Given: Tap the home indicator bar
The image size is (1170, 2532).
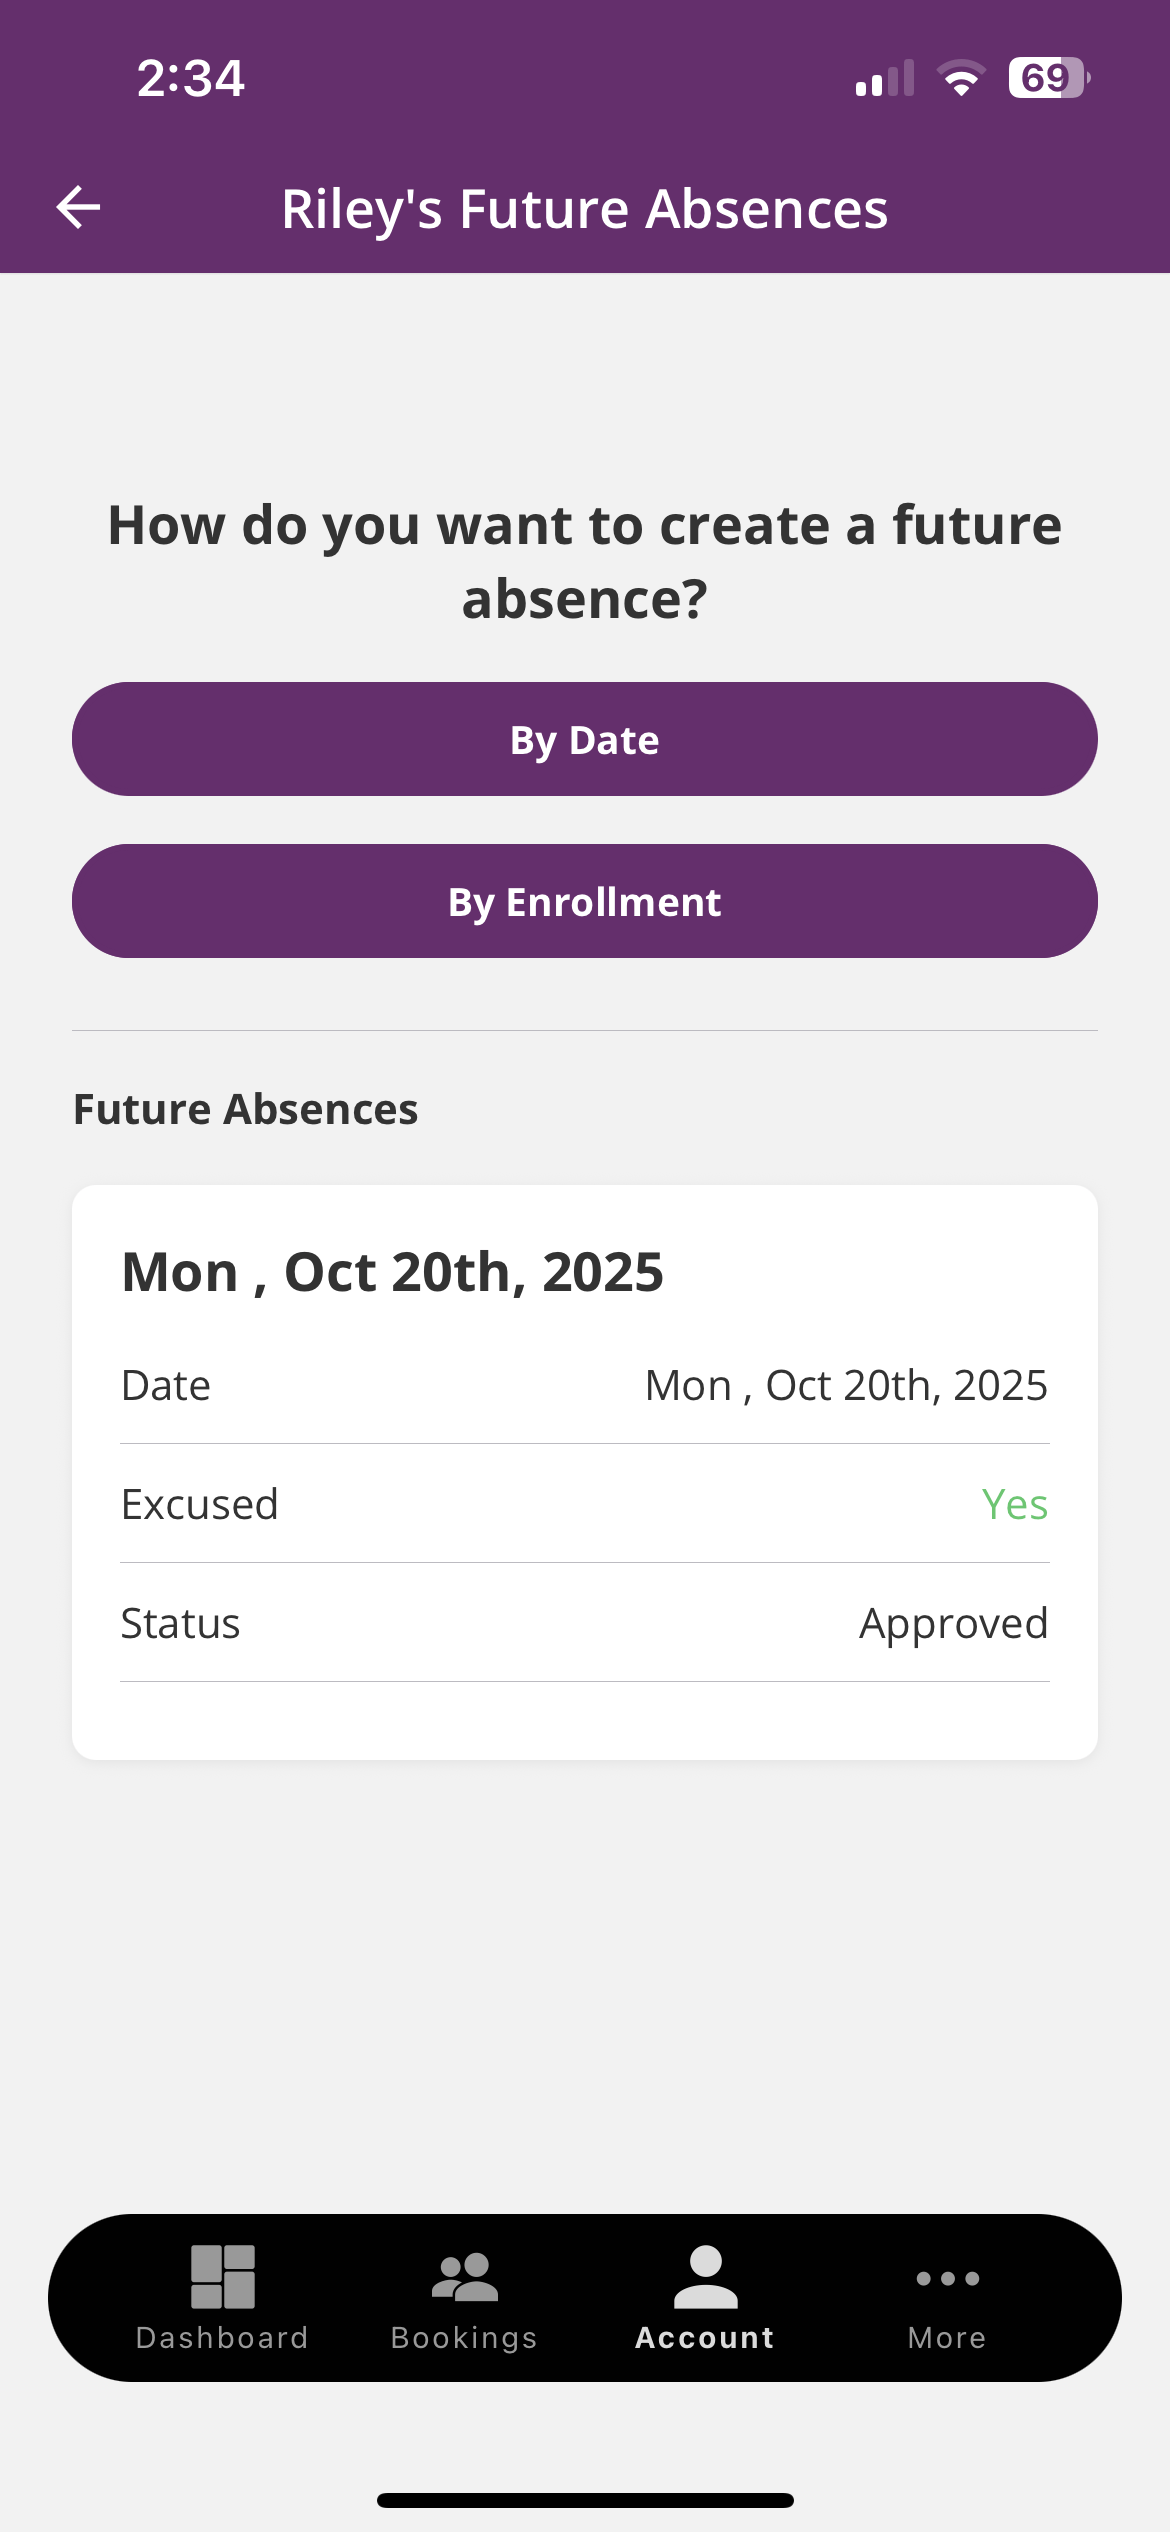Looking at the screenshot, I should pyautogui.click(x=585, y=2500).
